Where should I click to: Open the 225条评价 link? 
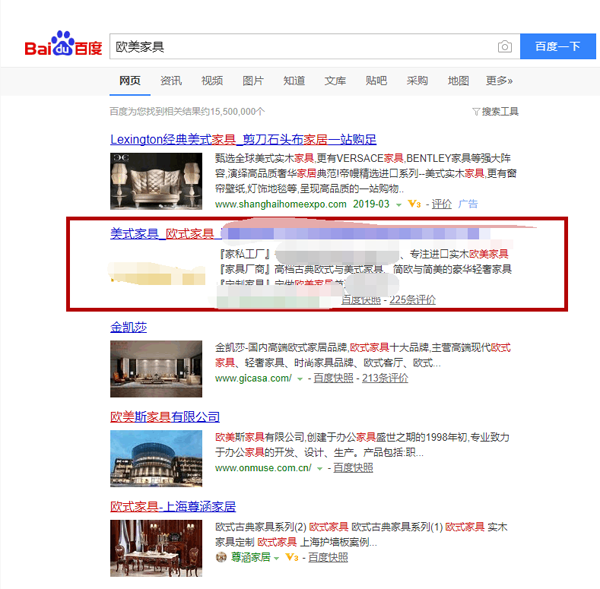412,300
